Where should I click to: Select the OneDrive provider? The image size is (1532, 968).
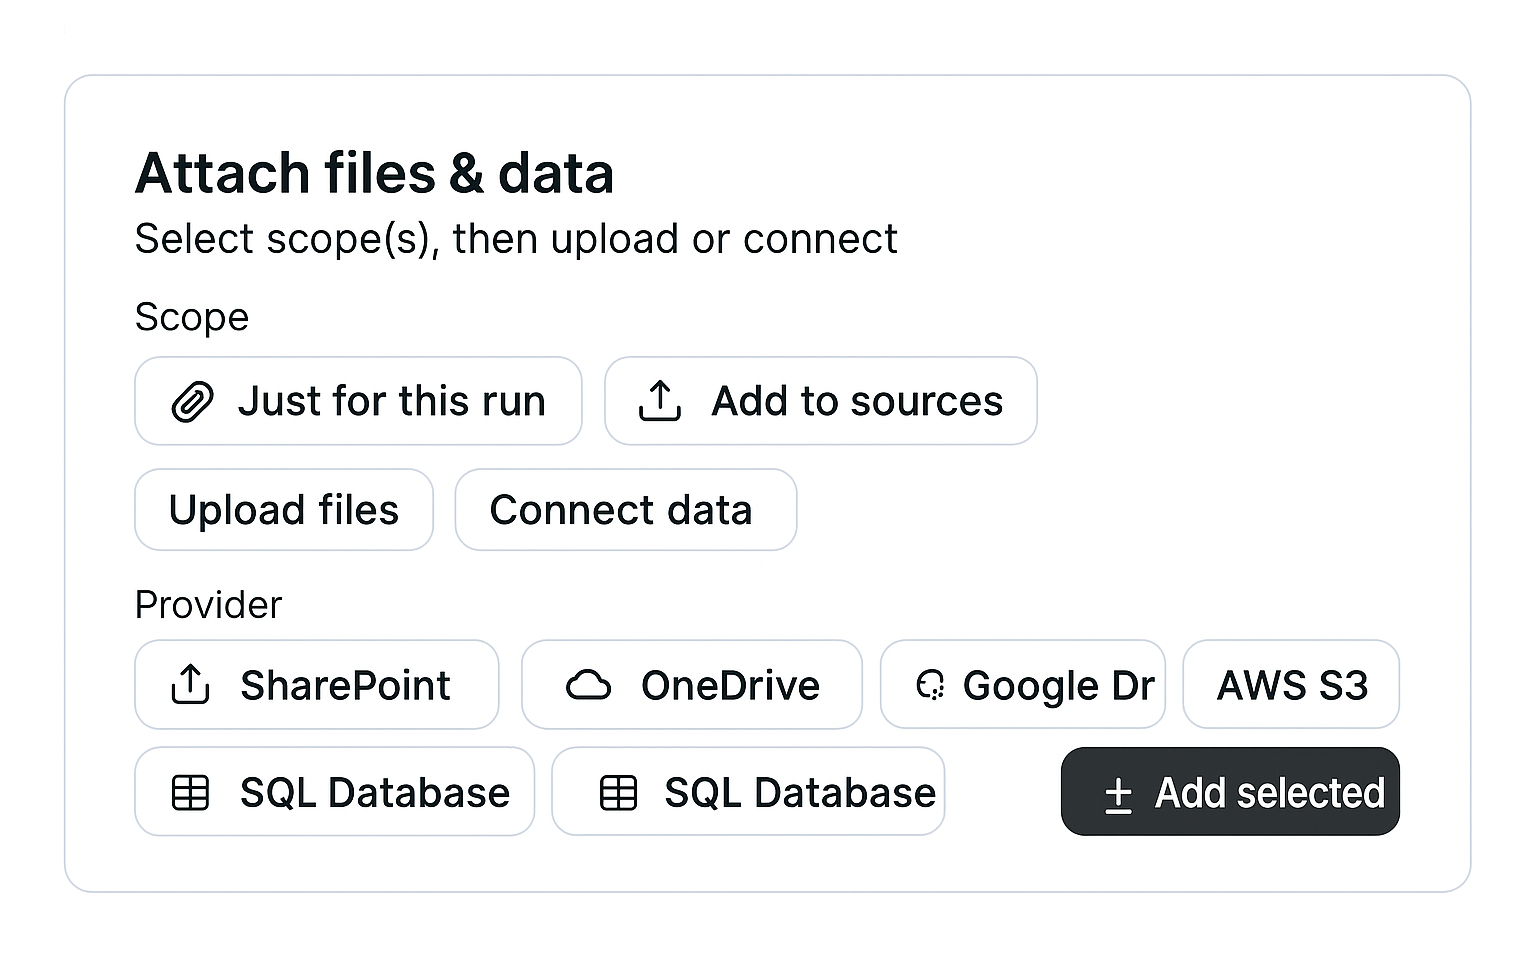pos(691,685)
